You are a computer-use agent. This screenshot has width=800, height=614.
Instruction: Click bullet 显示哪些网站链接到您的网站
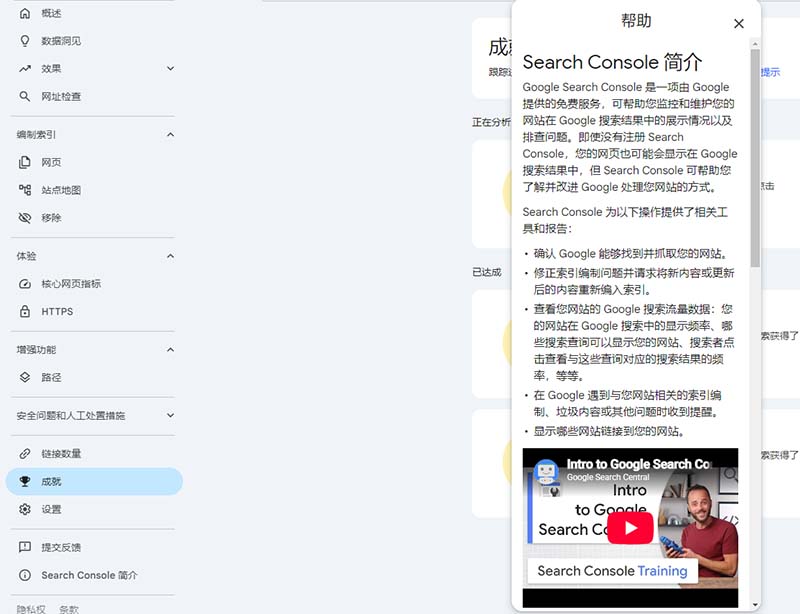[x=609, y=431]
